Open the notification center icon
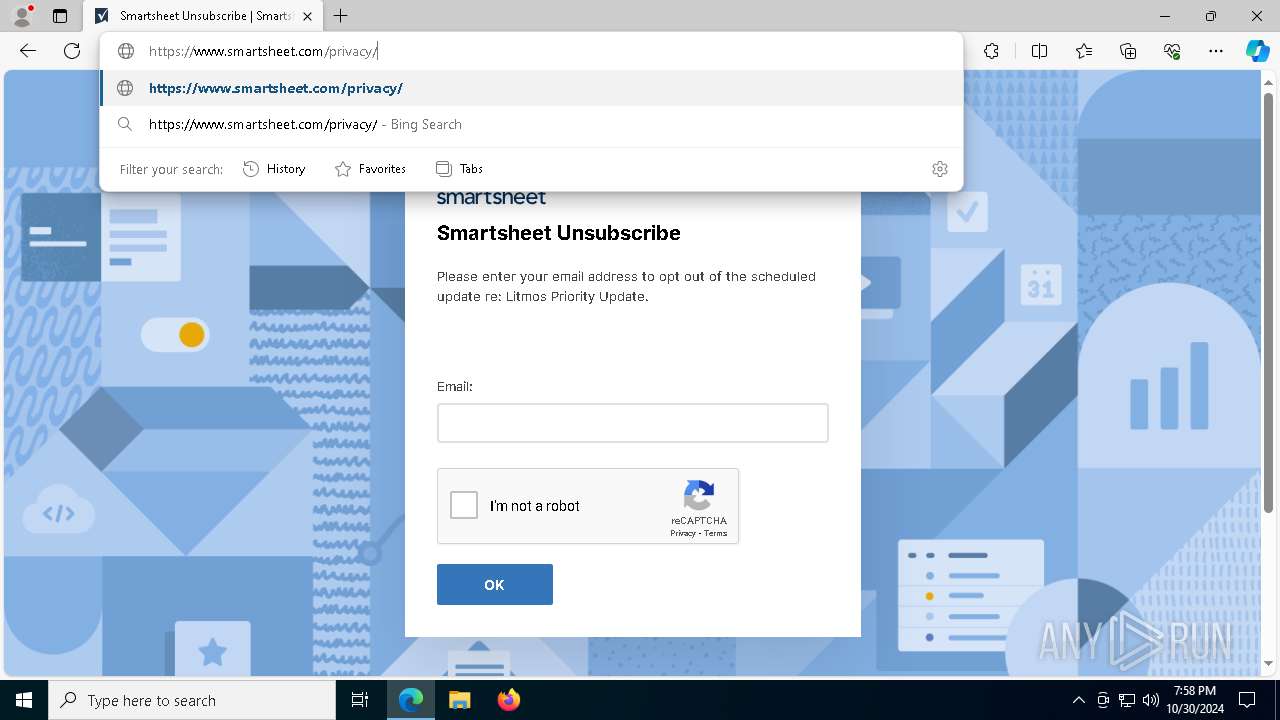 pos(1247,700)
